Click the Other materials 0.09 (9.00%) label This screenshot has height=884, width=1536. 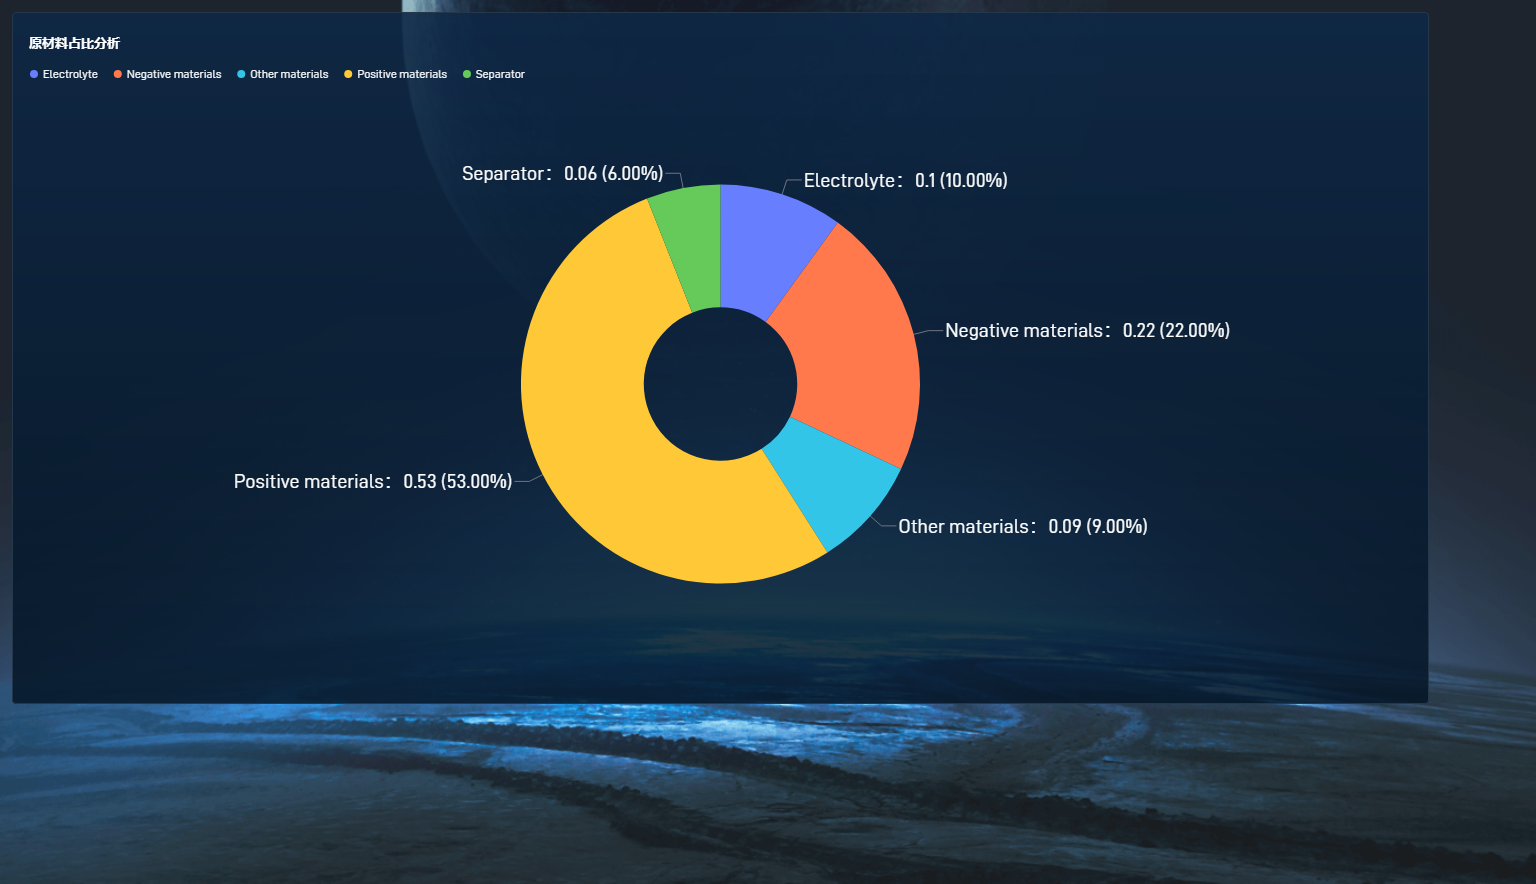[1022, 527]
